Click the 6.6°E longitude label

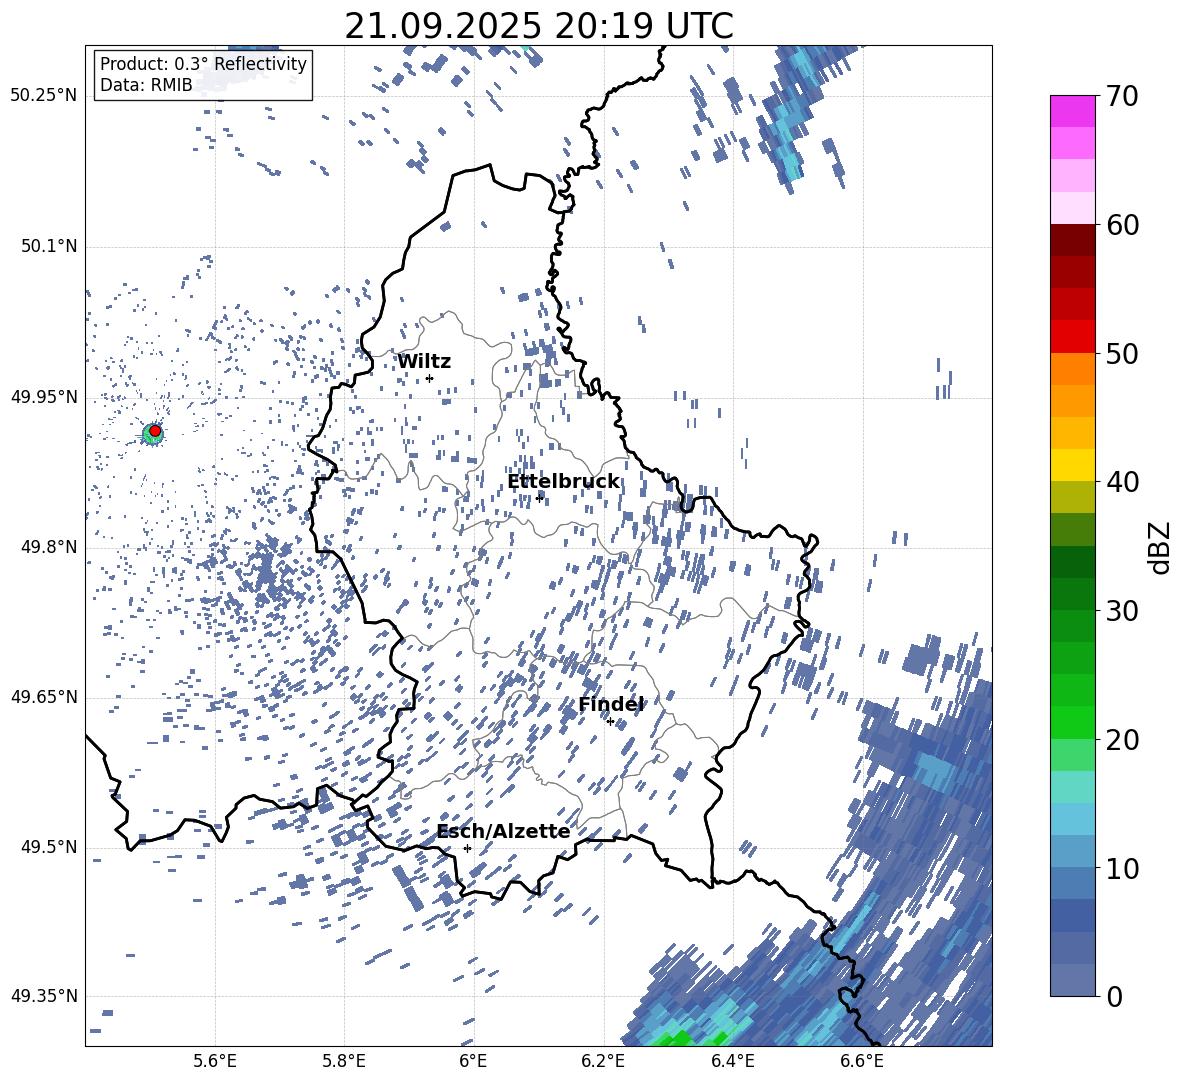tap(862, 1062)
